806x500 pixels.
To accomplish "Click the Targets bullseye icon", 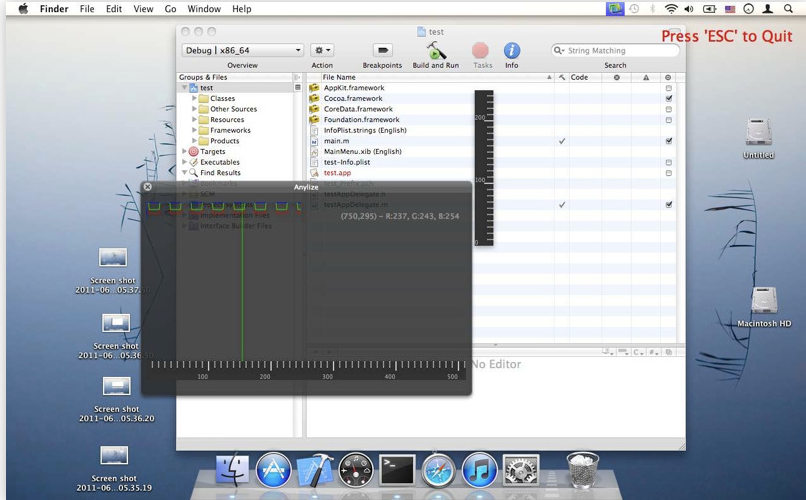I will pyautogui.click(x=194, y=152).
